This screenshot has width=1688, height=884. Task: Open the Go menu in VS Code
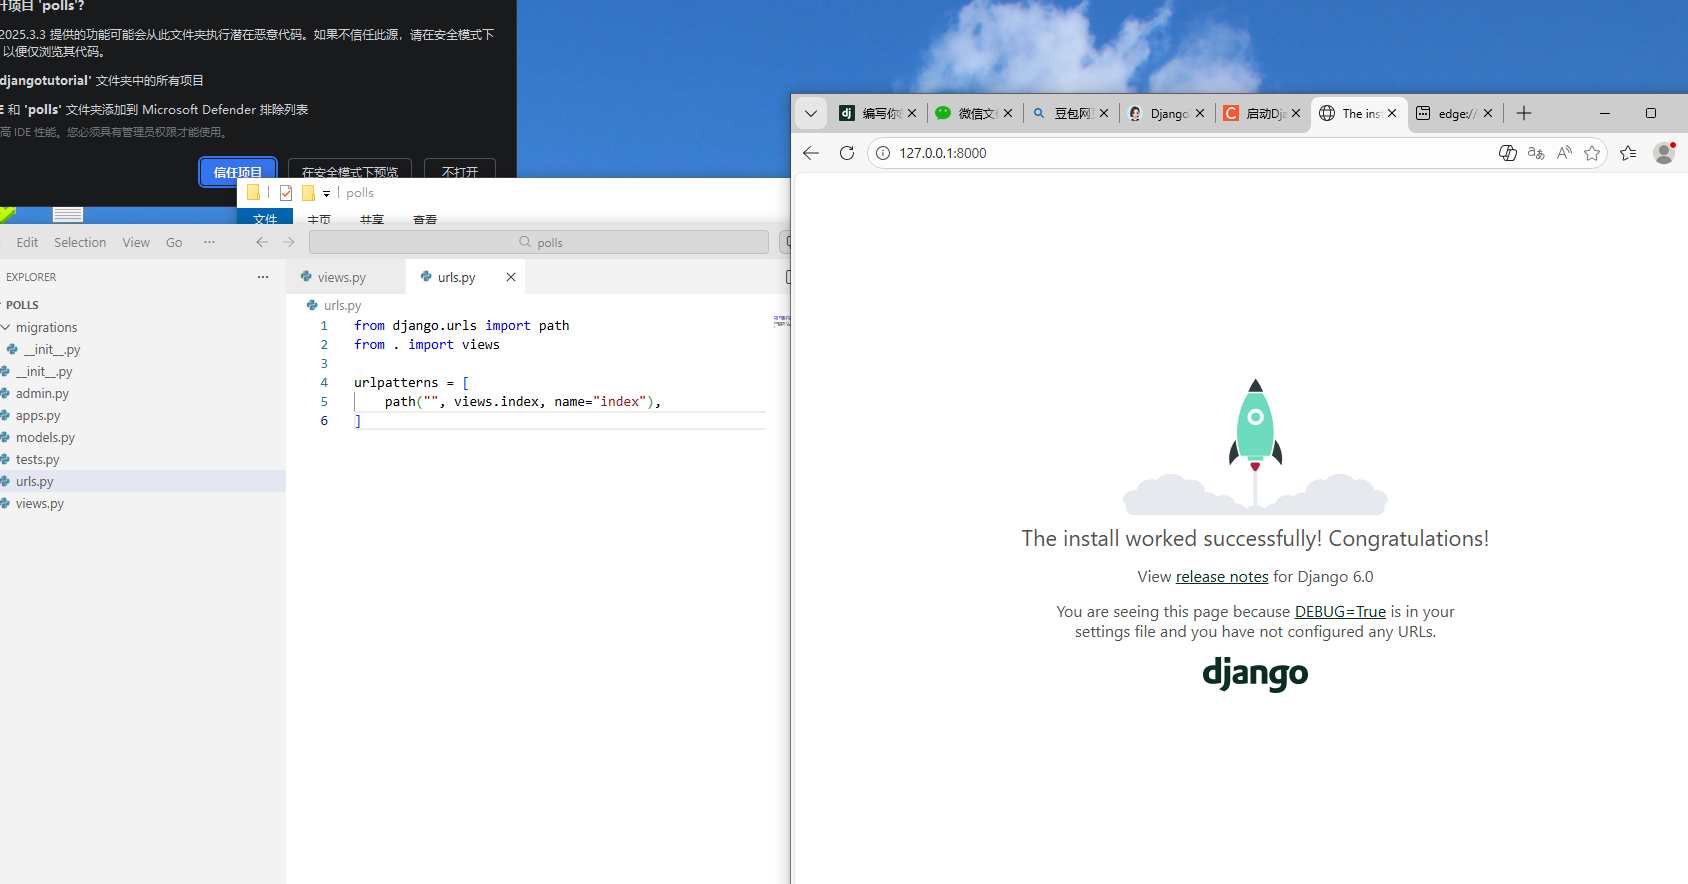tap(174, 242)
